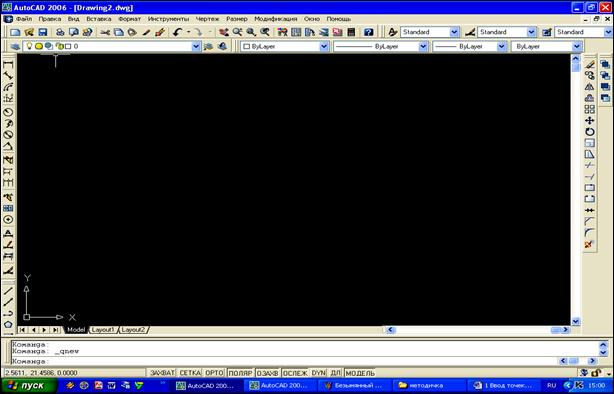Select the Rotate tool
Image resolution: width=614 pixels, height=394 pixels.
tap(589, 132)
